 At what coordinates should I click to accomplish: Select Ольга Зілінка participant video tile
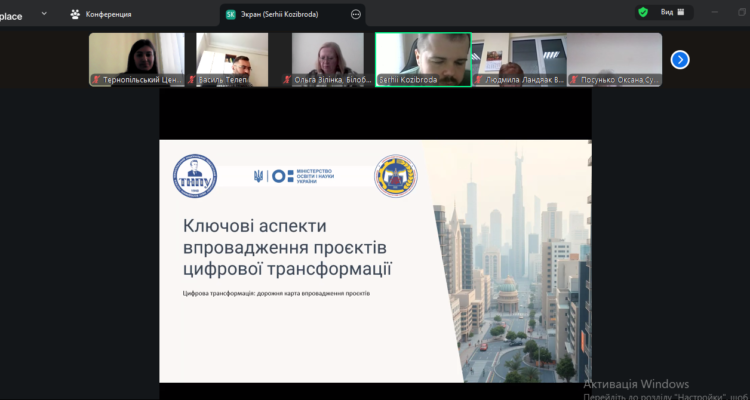click(327, 59)
